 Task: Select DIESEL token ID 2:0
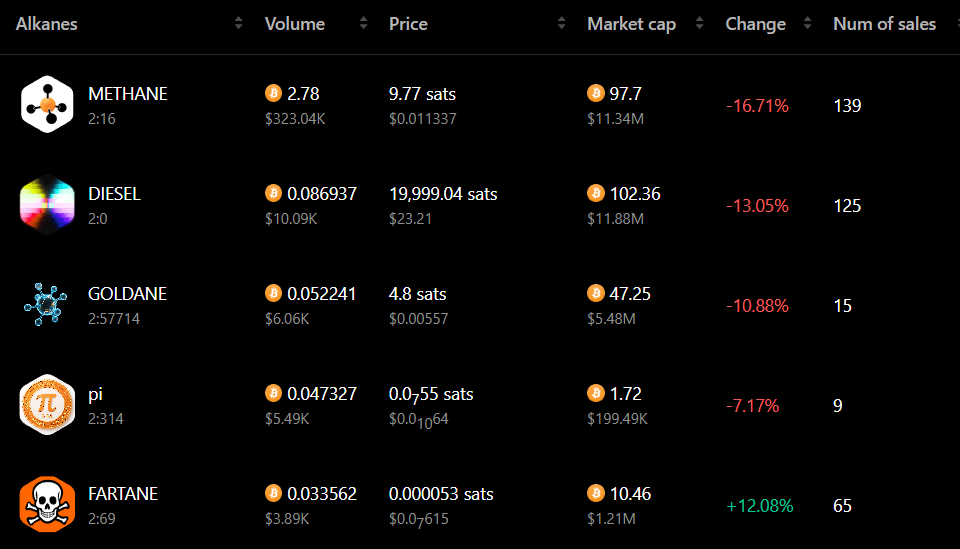97,218
